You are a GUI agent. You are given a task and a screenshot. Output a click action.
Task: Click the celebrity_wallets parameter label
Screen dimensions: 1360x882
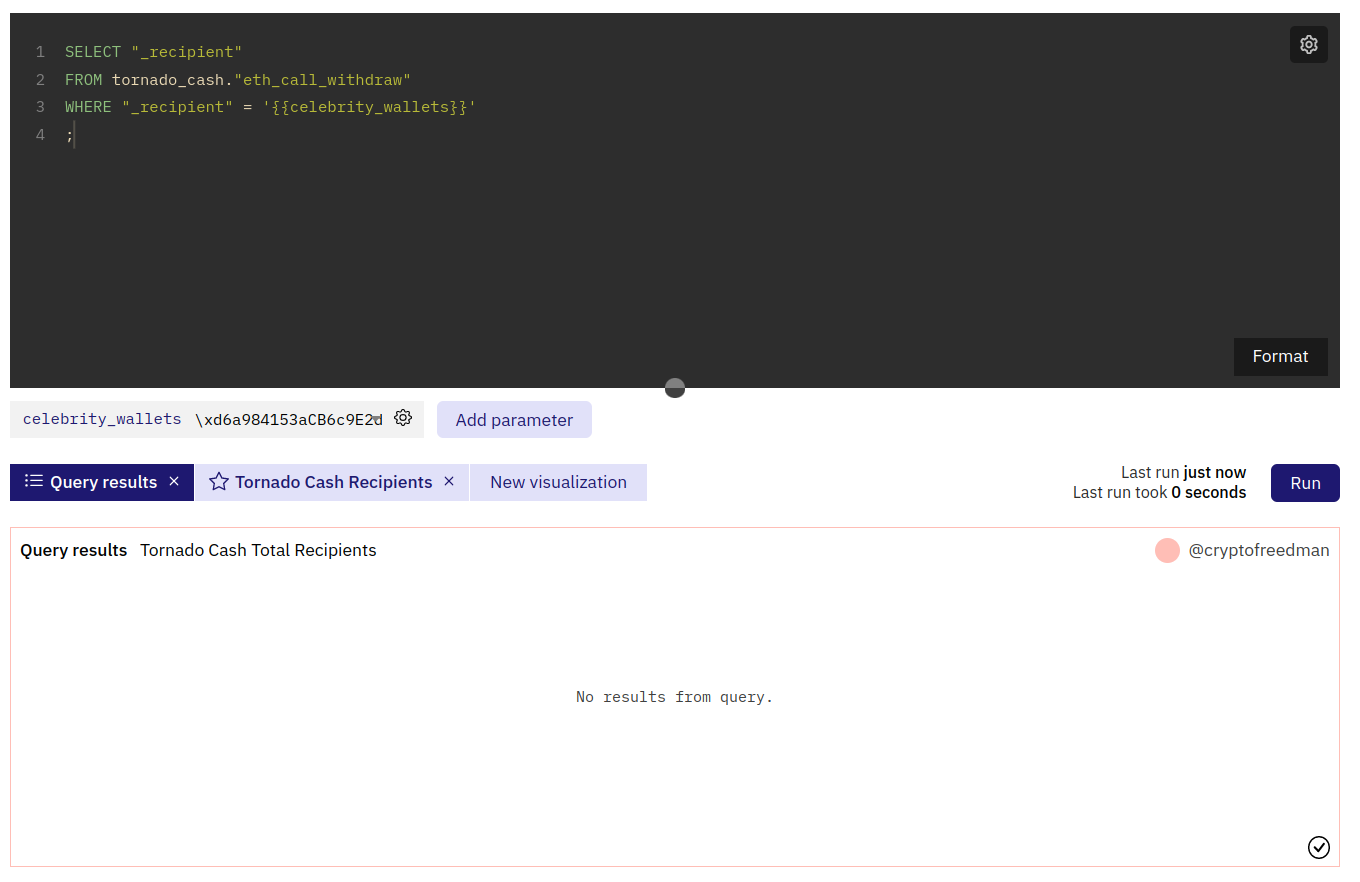pyautogui.click(x=102, y=420)
